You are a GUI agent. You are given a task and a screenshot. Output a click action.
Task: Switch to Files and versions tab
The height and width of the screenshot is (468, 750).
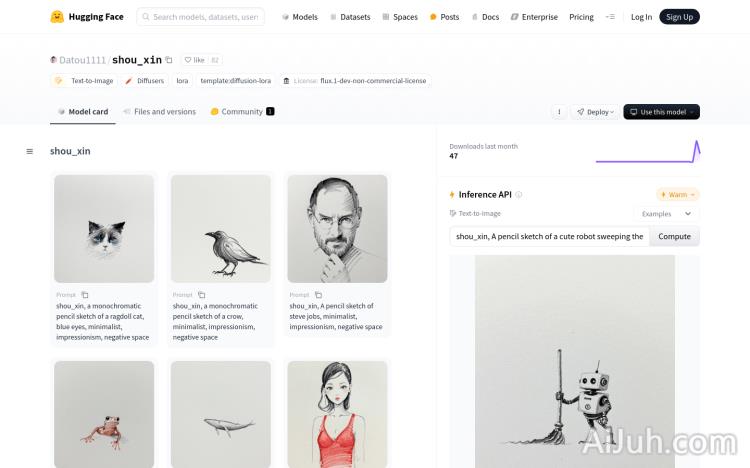(x=159, y=112)
